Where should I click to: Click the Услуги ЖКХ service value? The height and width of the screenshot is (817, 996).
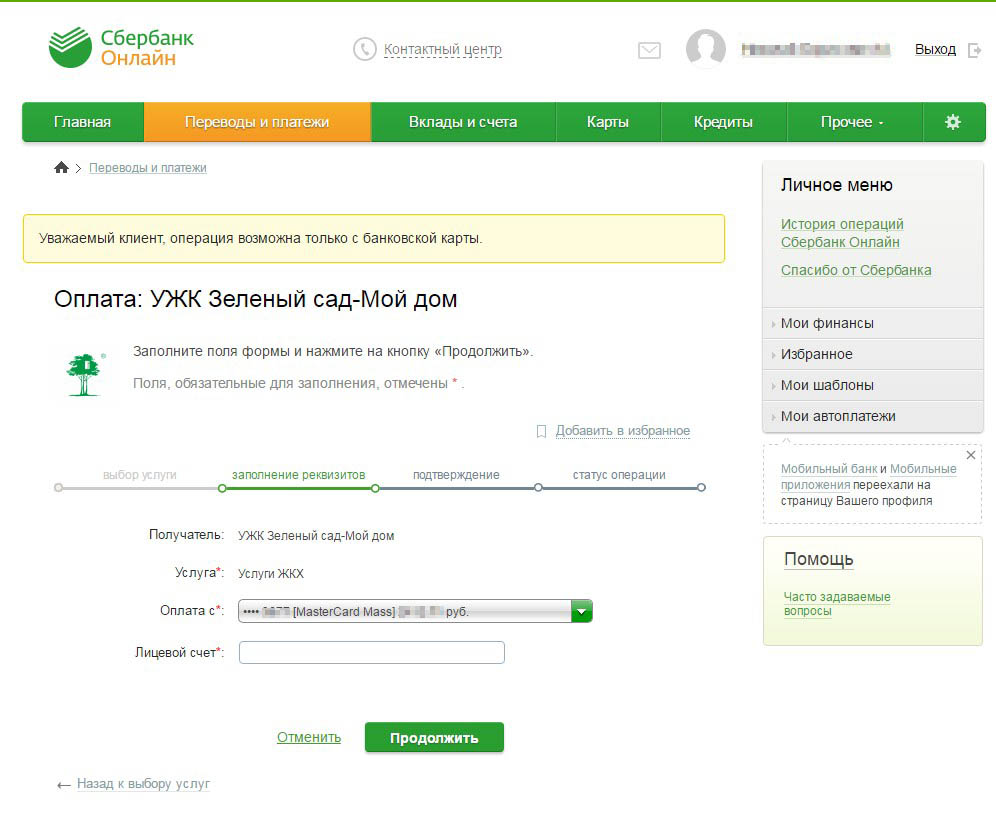[x=271, y=574]
